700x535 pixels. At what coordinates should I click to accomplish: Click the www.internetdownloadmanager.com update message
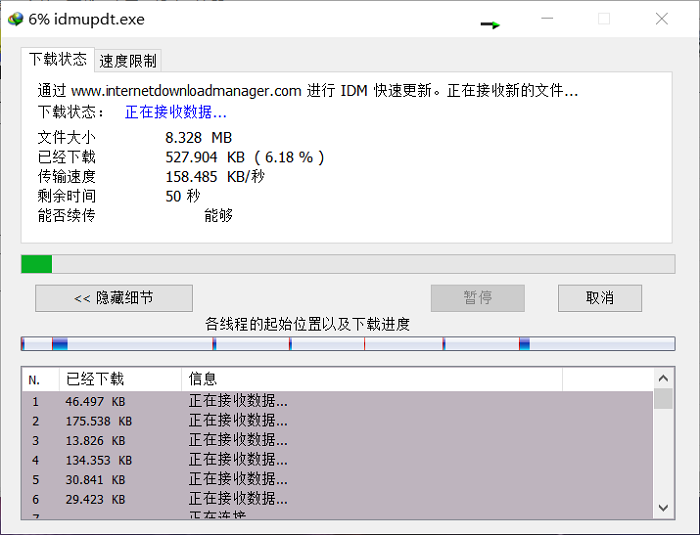pyautogui.click(x=308, y=91)
